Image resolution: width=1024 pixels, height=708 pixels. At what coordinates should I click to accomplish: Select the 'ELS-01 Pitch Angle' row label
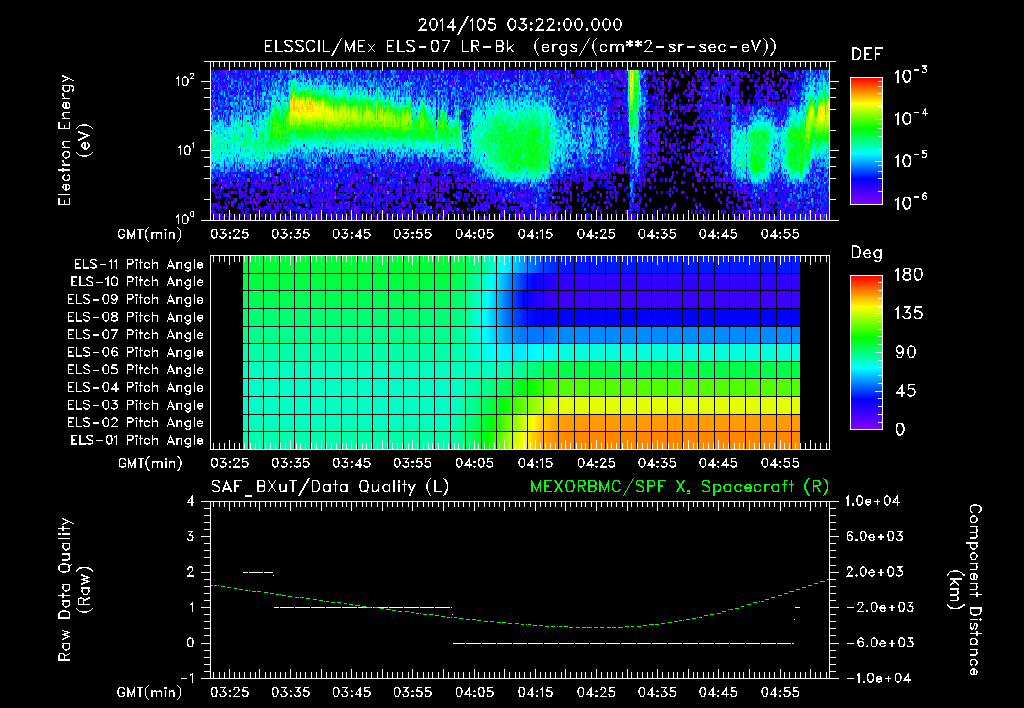point(137,440)
